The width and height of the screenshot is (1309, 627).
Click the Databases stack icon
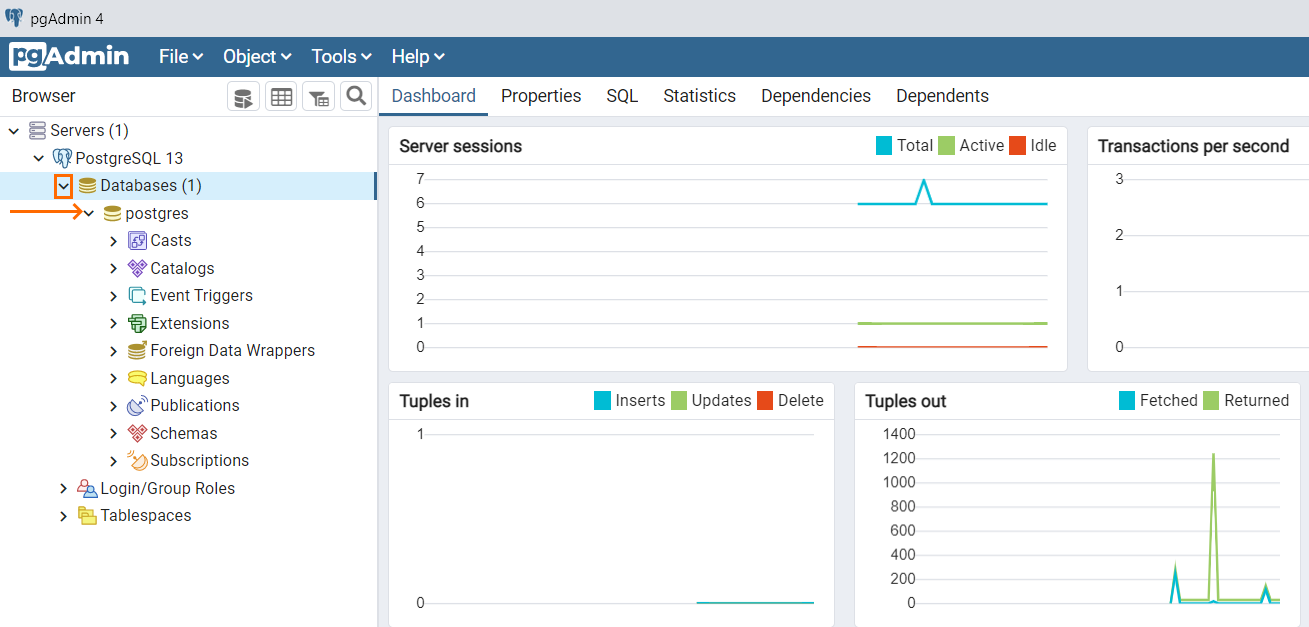[88, 186]
